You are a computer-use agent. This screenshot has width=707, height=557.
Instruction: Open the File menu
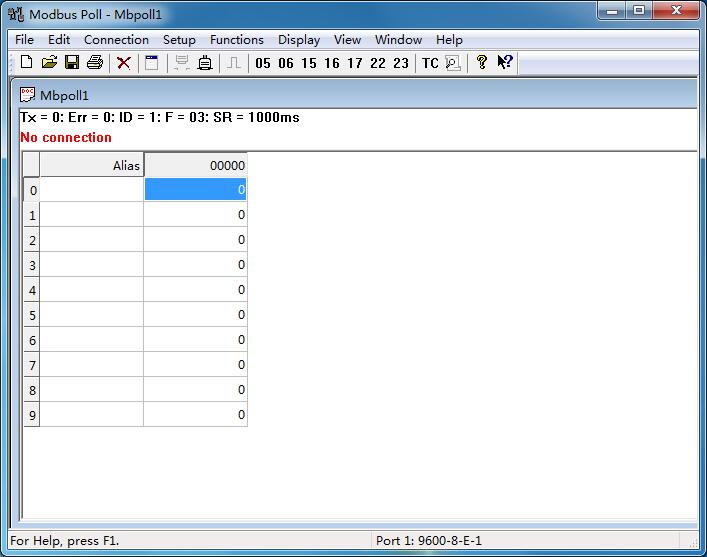(x=24, y=40)
